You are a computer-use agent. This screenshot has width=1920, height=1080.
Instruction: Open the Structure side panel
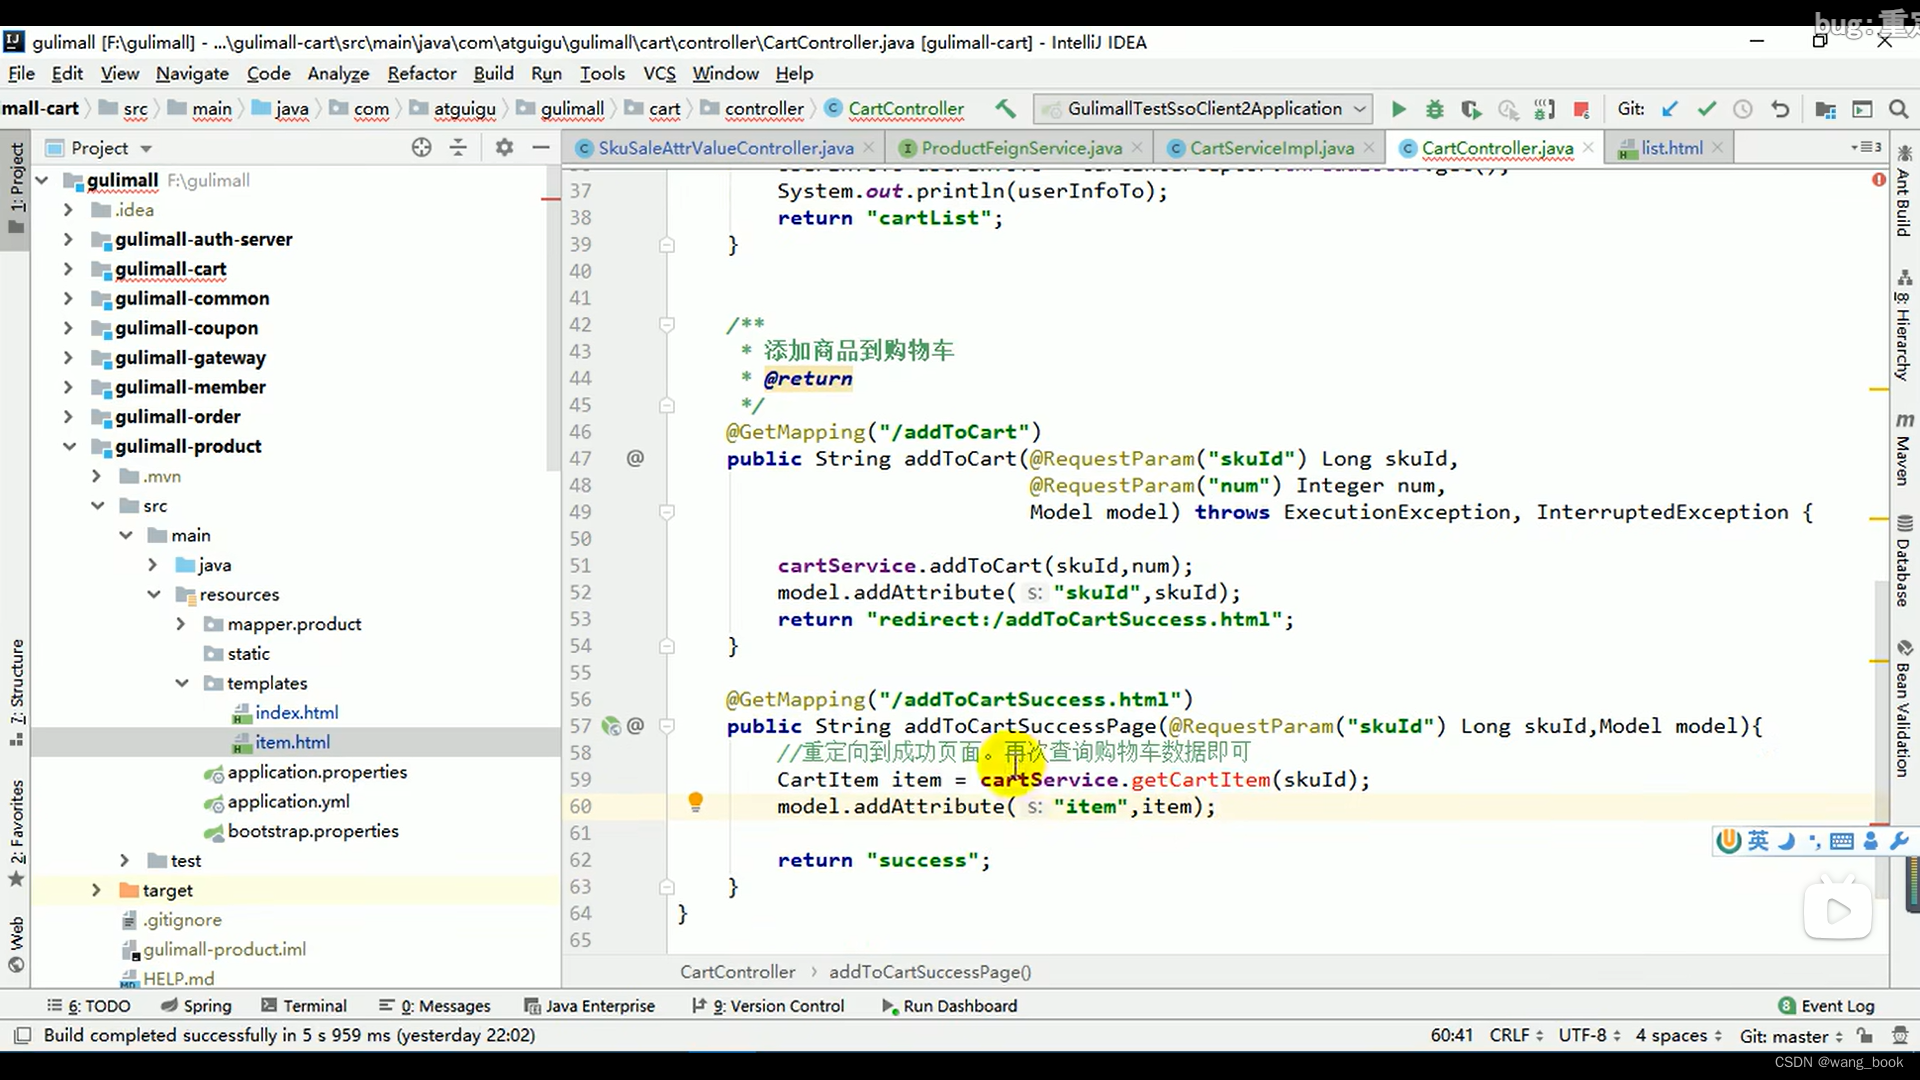[x=16, y=693]
